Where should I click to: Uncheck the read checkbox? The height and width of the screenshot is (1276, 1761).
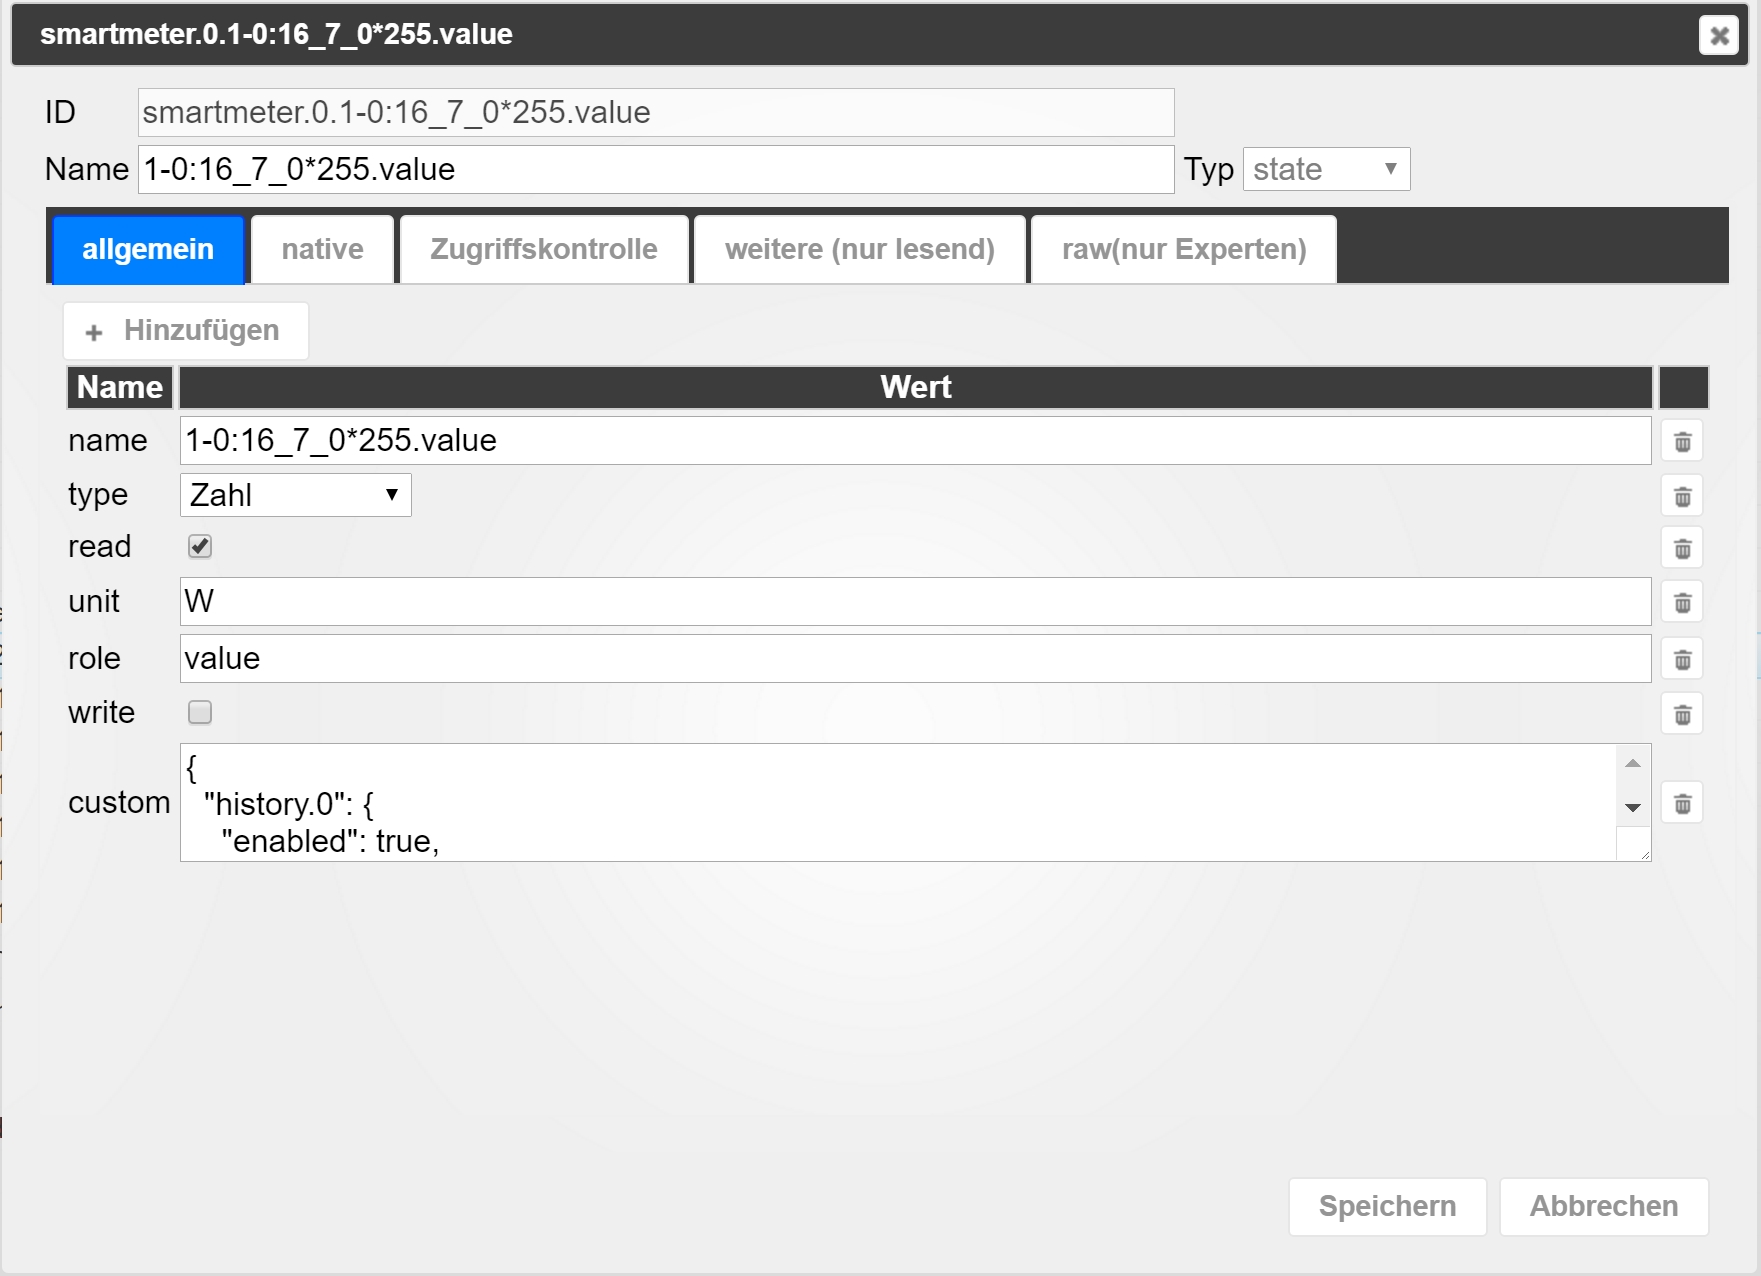tap(200, 546)
